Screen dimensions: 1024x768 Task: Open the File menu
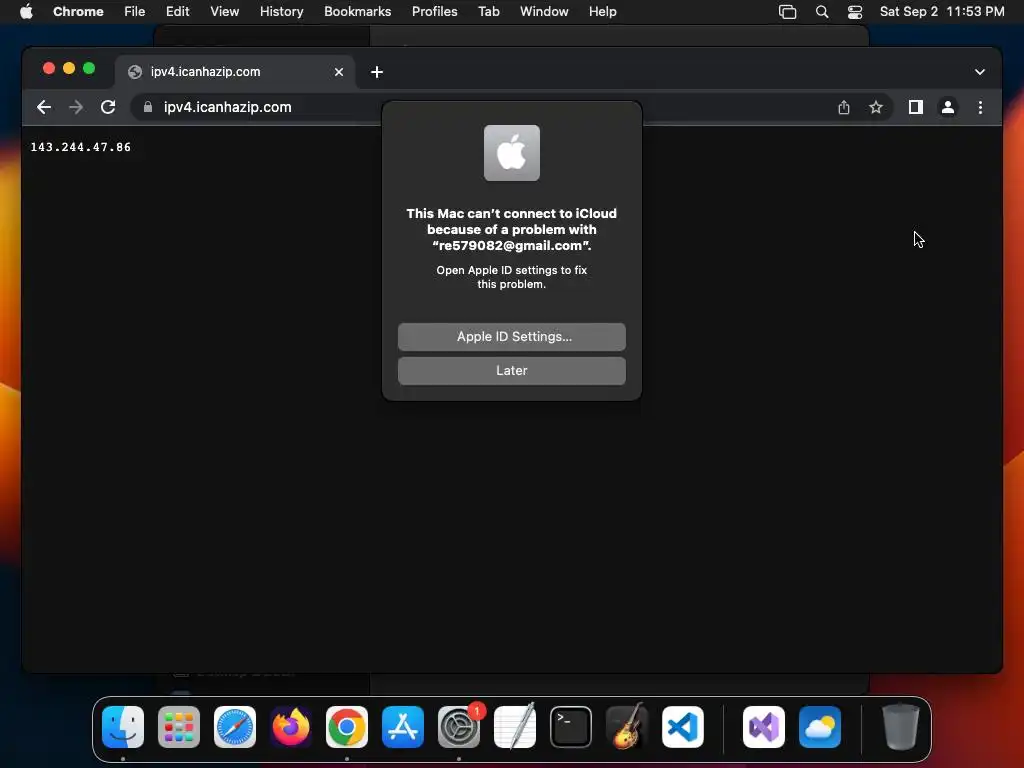[x=135, y=11]
